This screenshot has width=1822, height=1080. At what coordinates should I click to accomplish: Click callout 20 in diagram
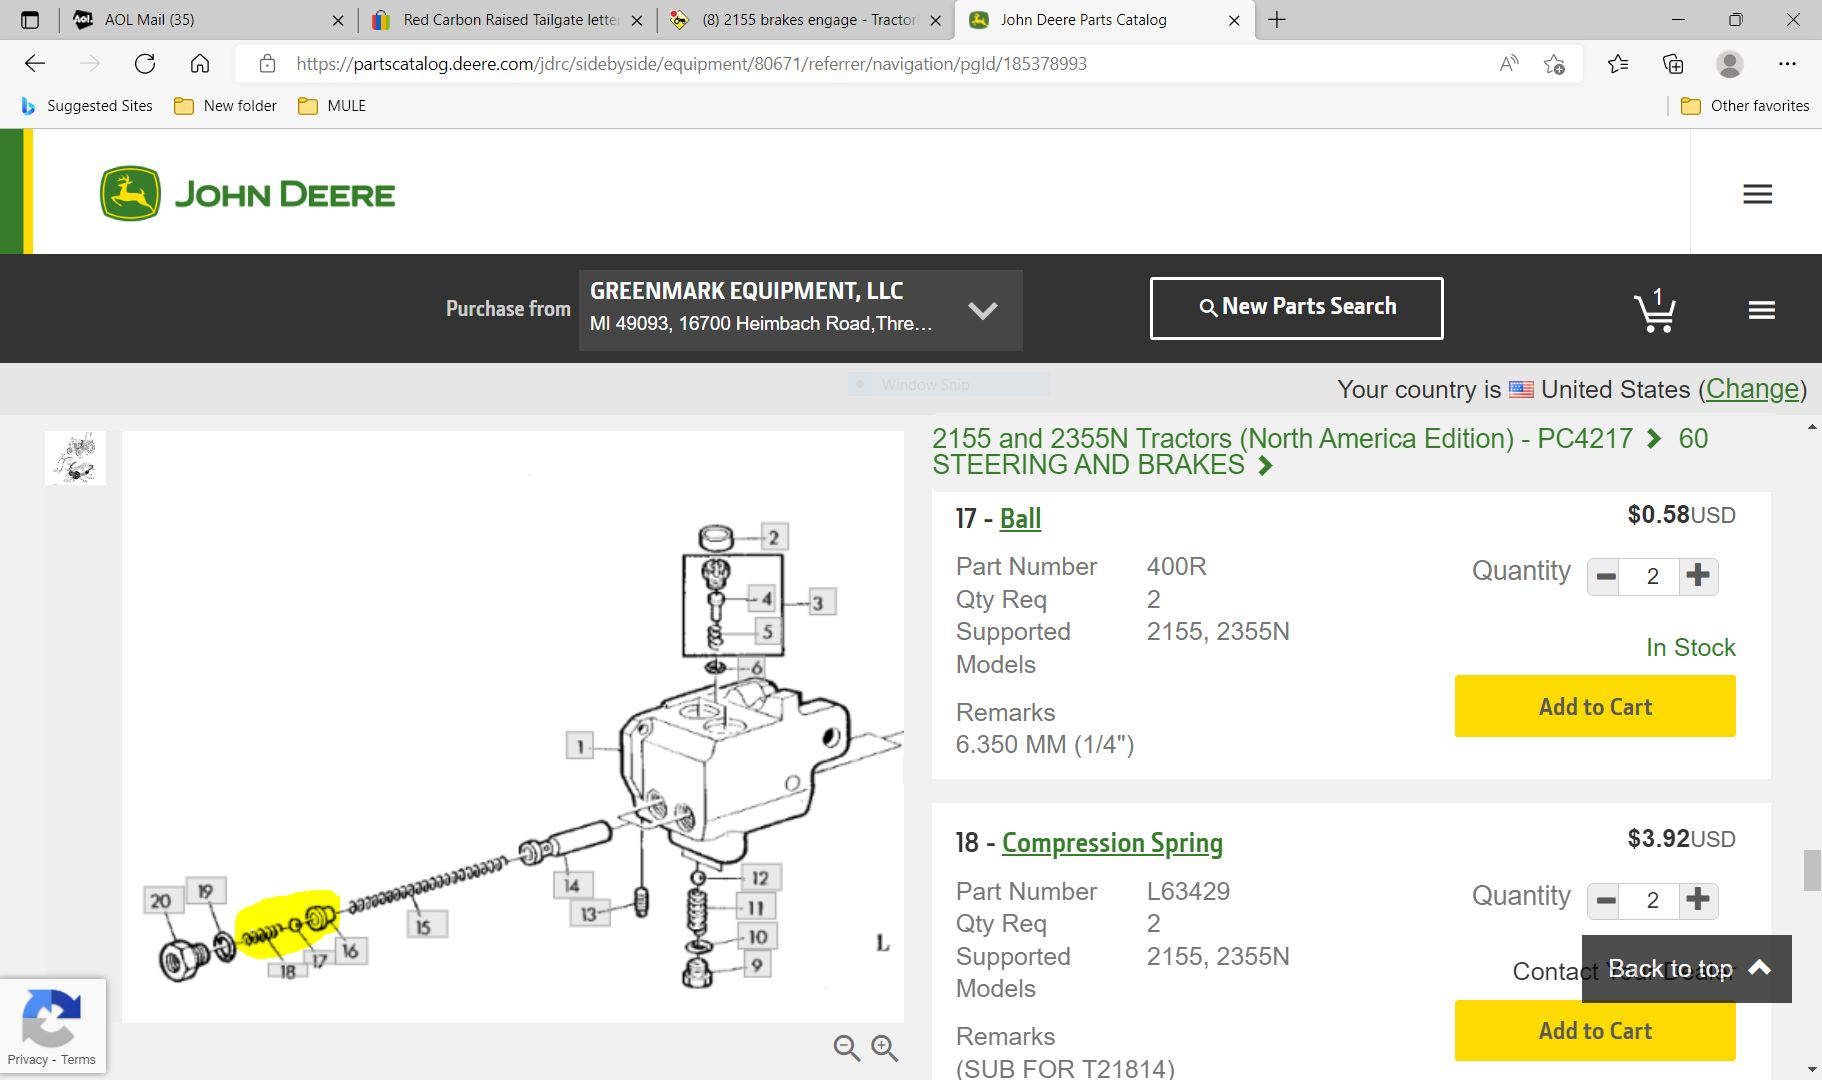[x=161, y=901]
